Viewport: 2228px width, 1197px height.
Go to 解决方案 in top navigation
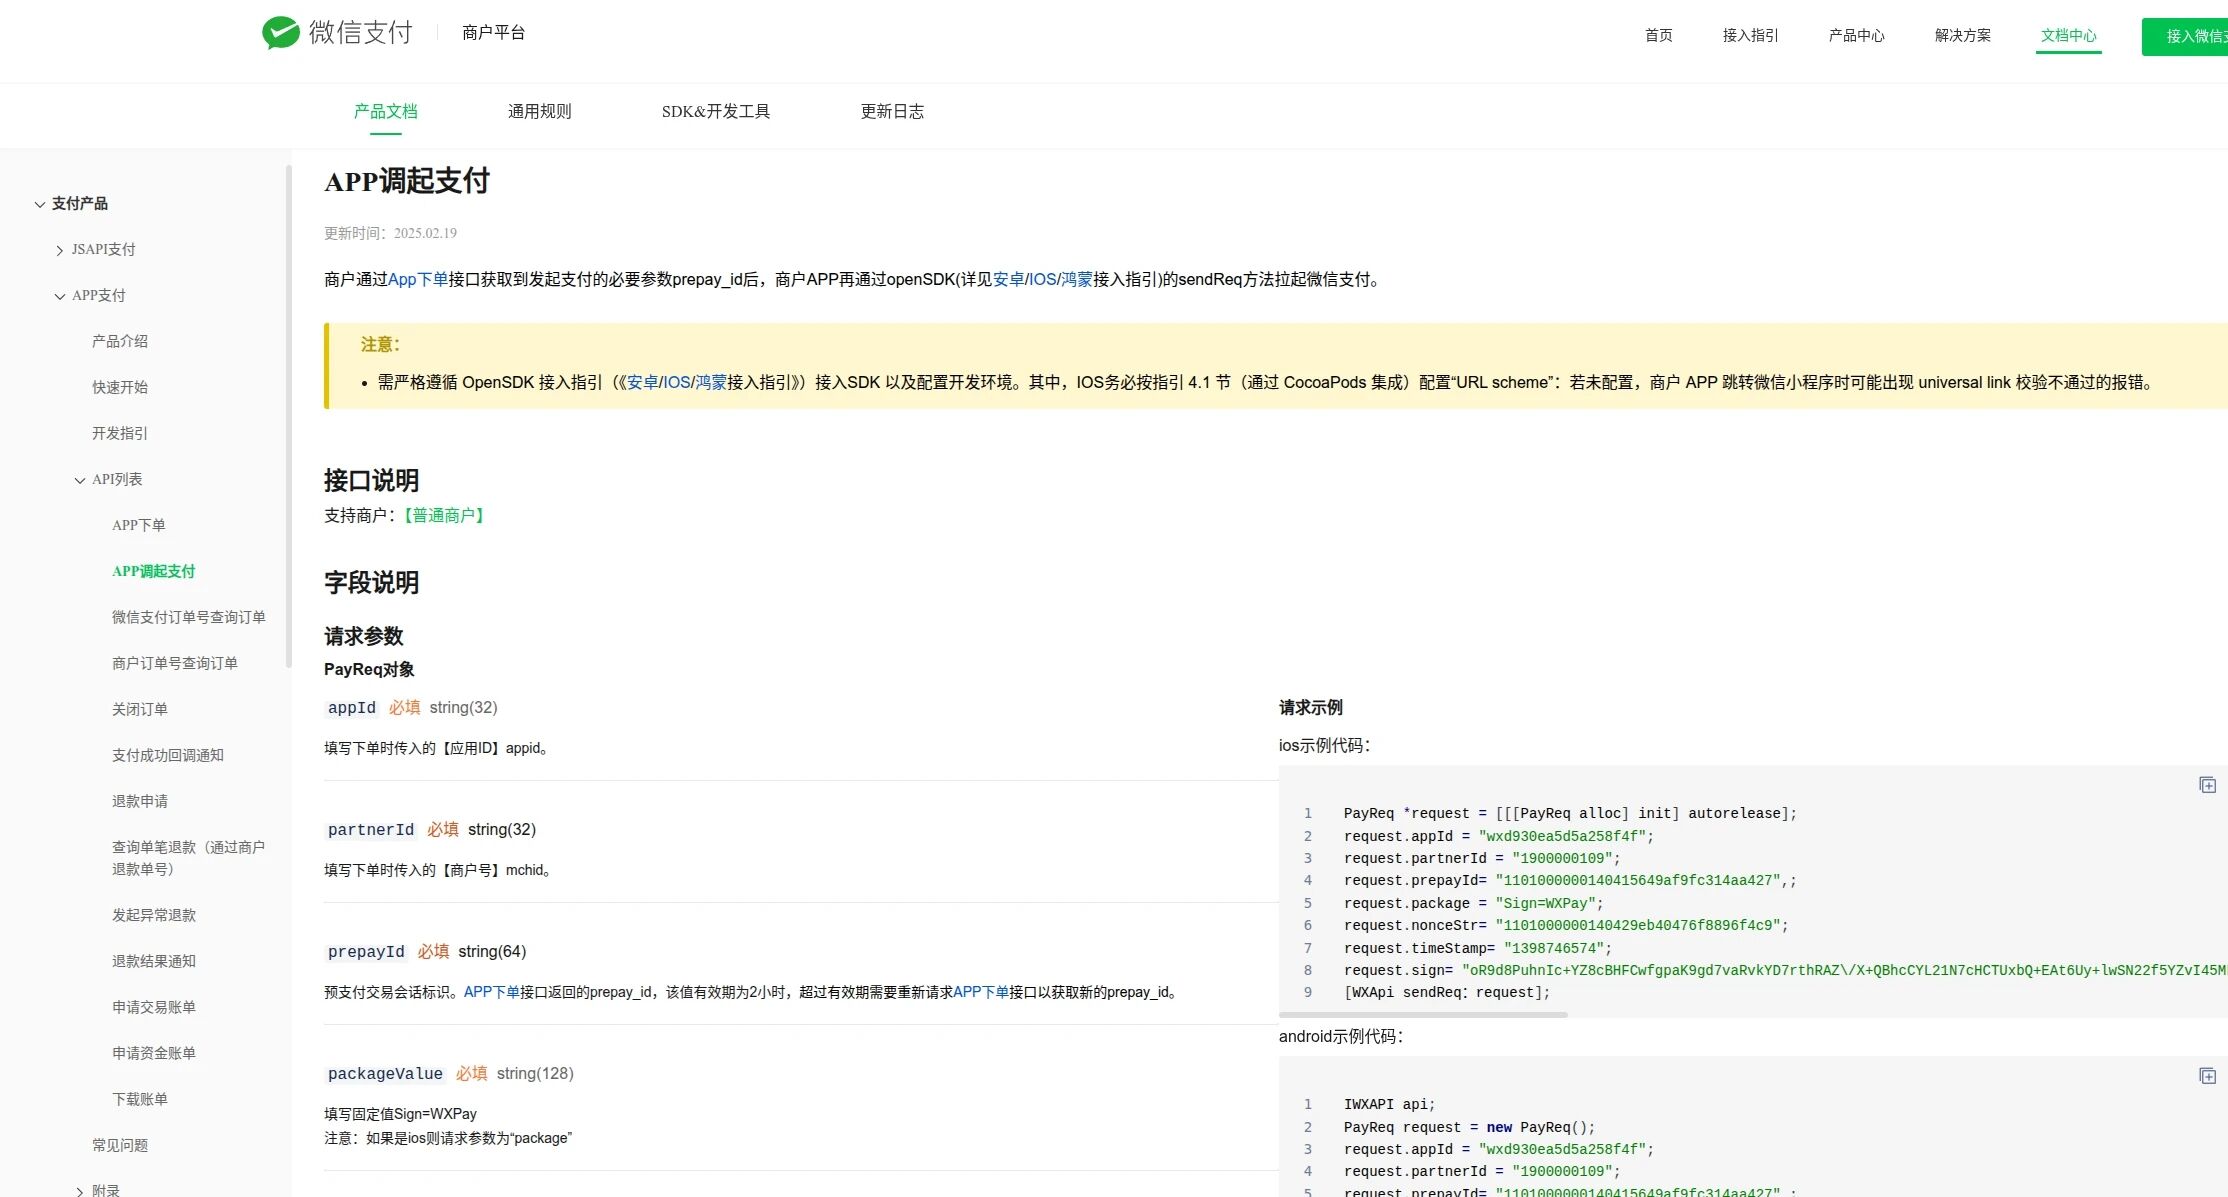pyautogui.click(x=1962, y=35)
